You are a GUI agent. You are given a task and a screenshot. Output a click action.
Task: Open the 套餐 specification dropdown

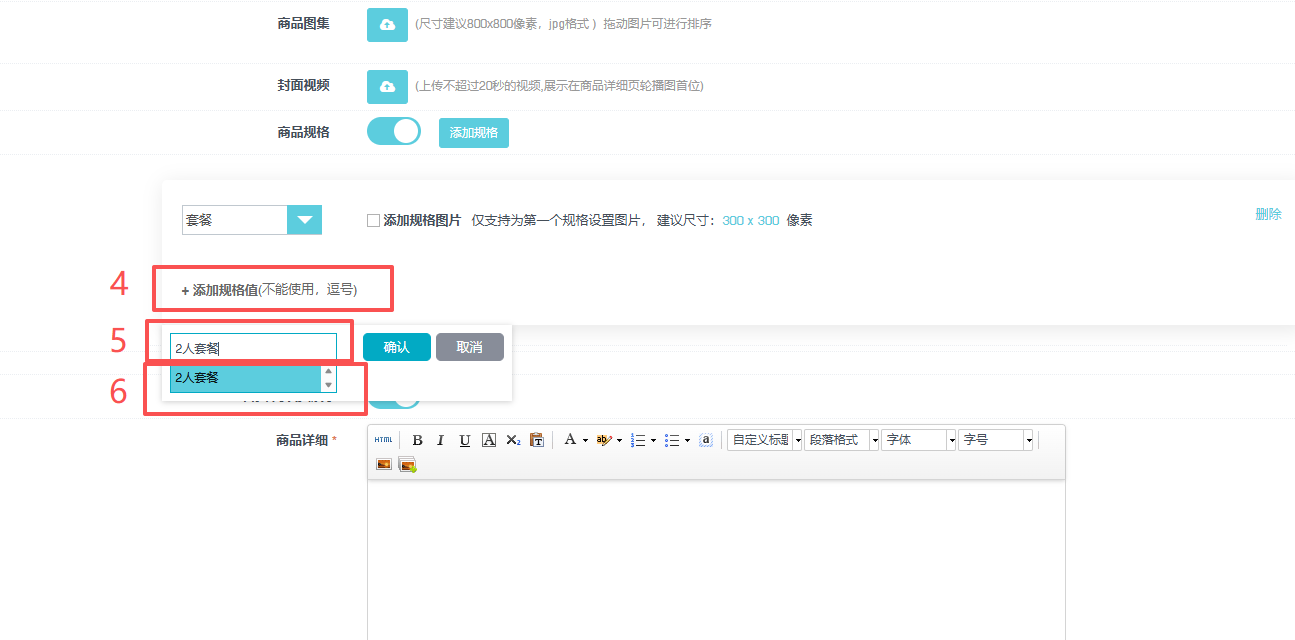[304, 220]
